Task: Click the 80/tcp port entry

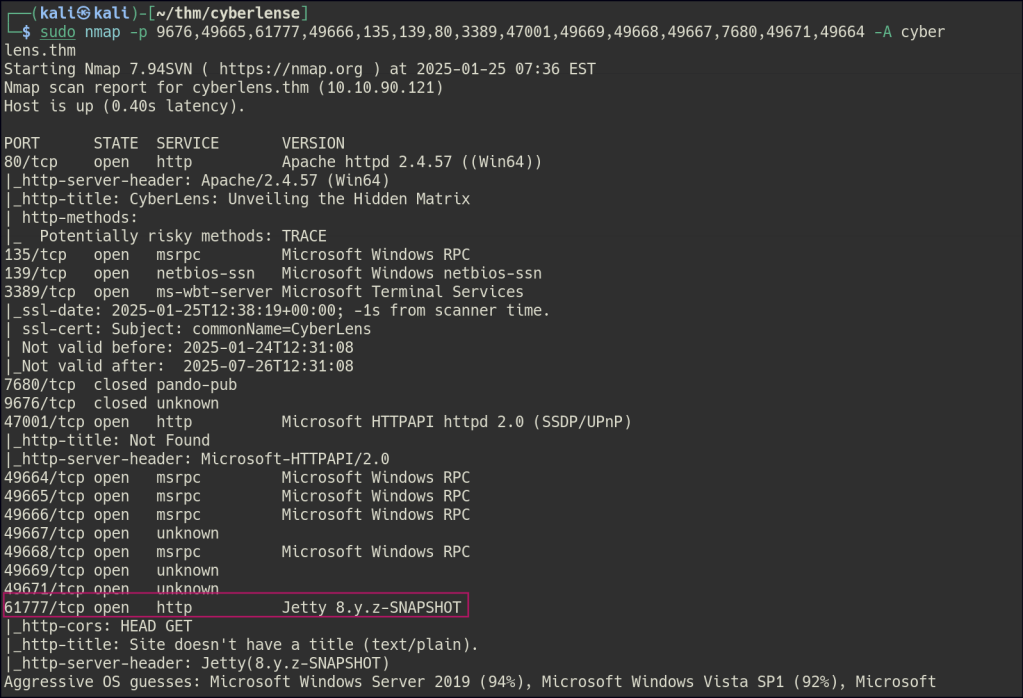Action: (26, 162)
